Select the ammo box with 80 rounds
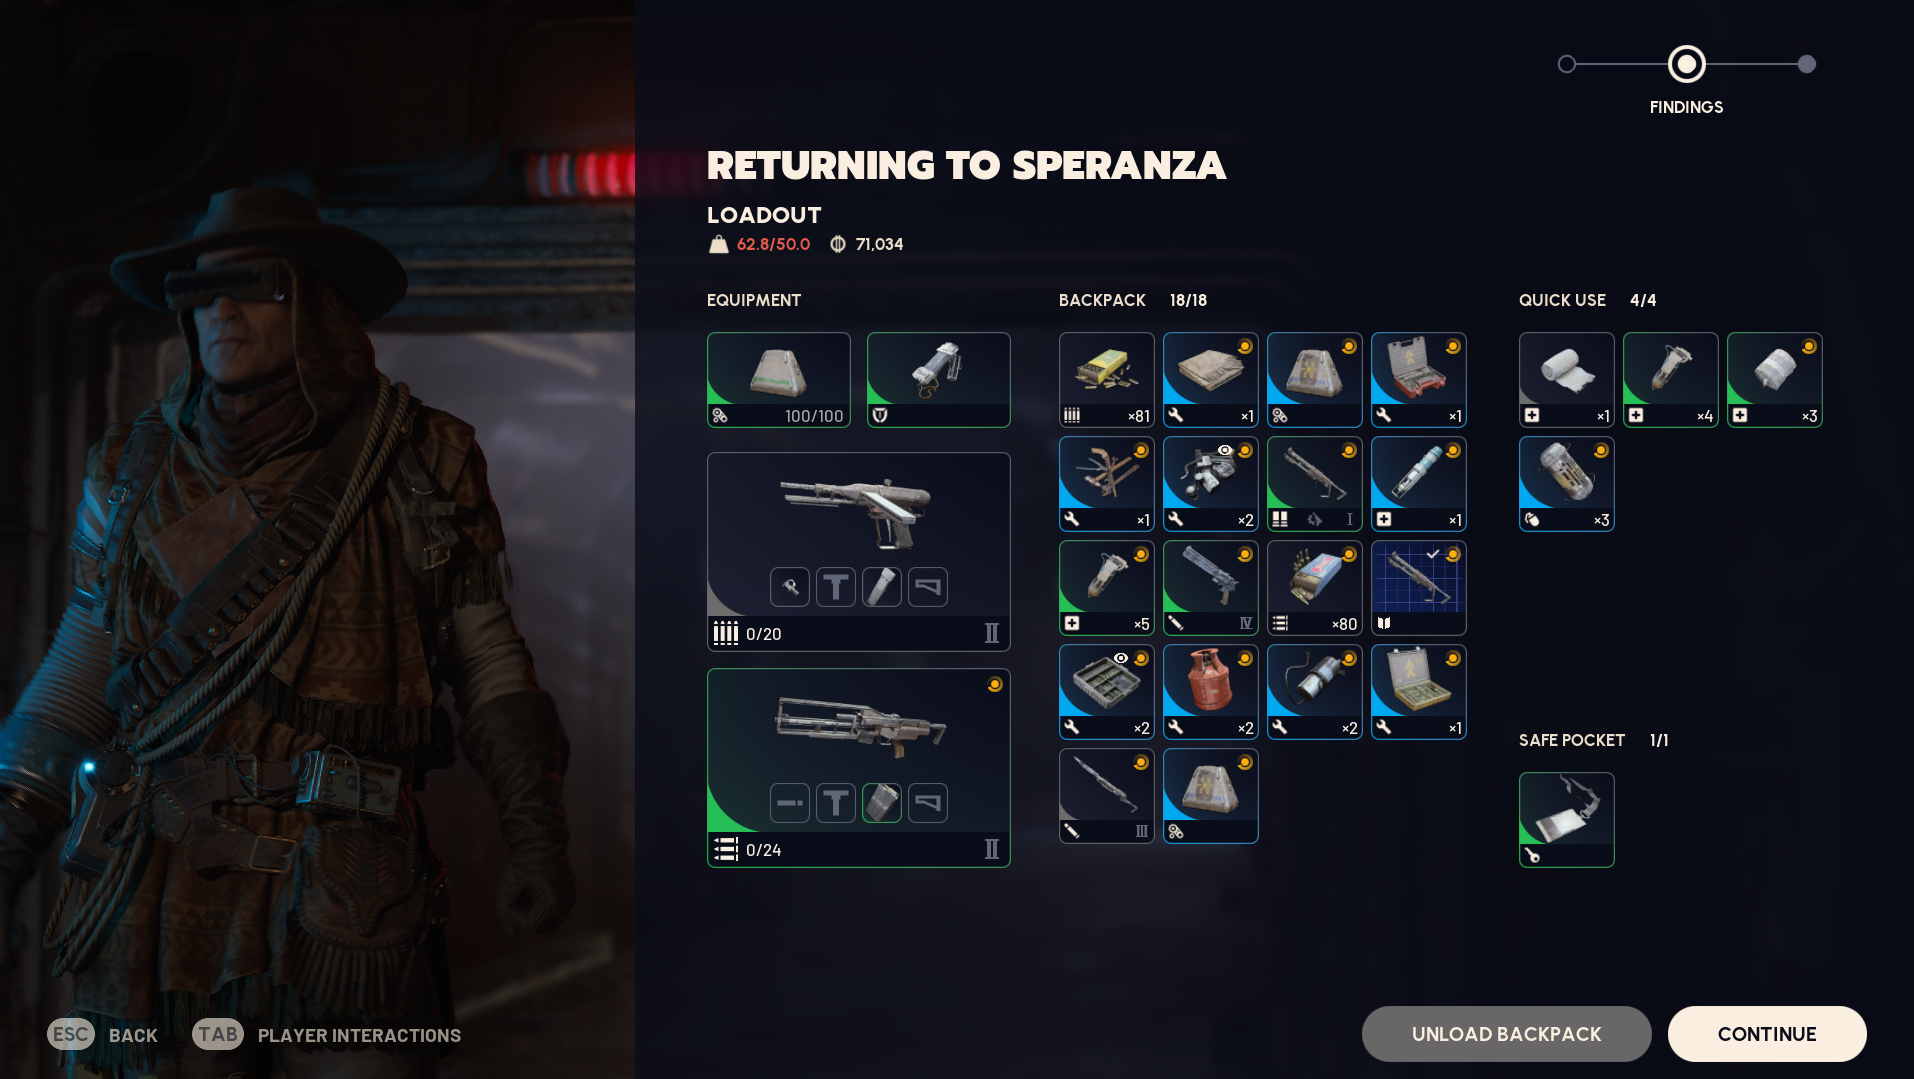Image resolution: width=1914 pixels, height=1079 pixels. [1314, 588]
